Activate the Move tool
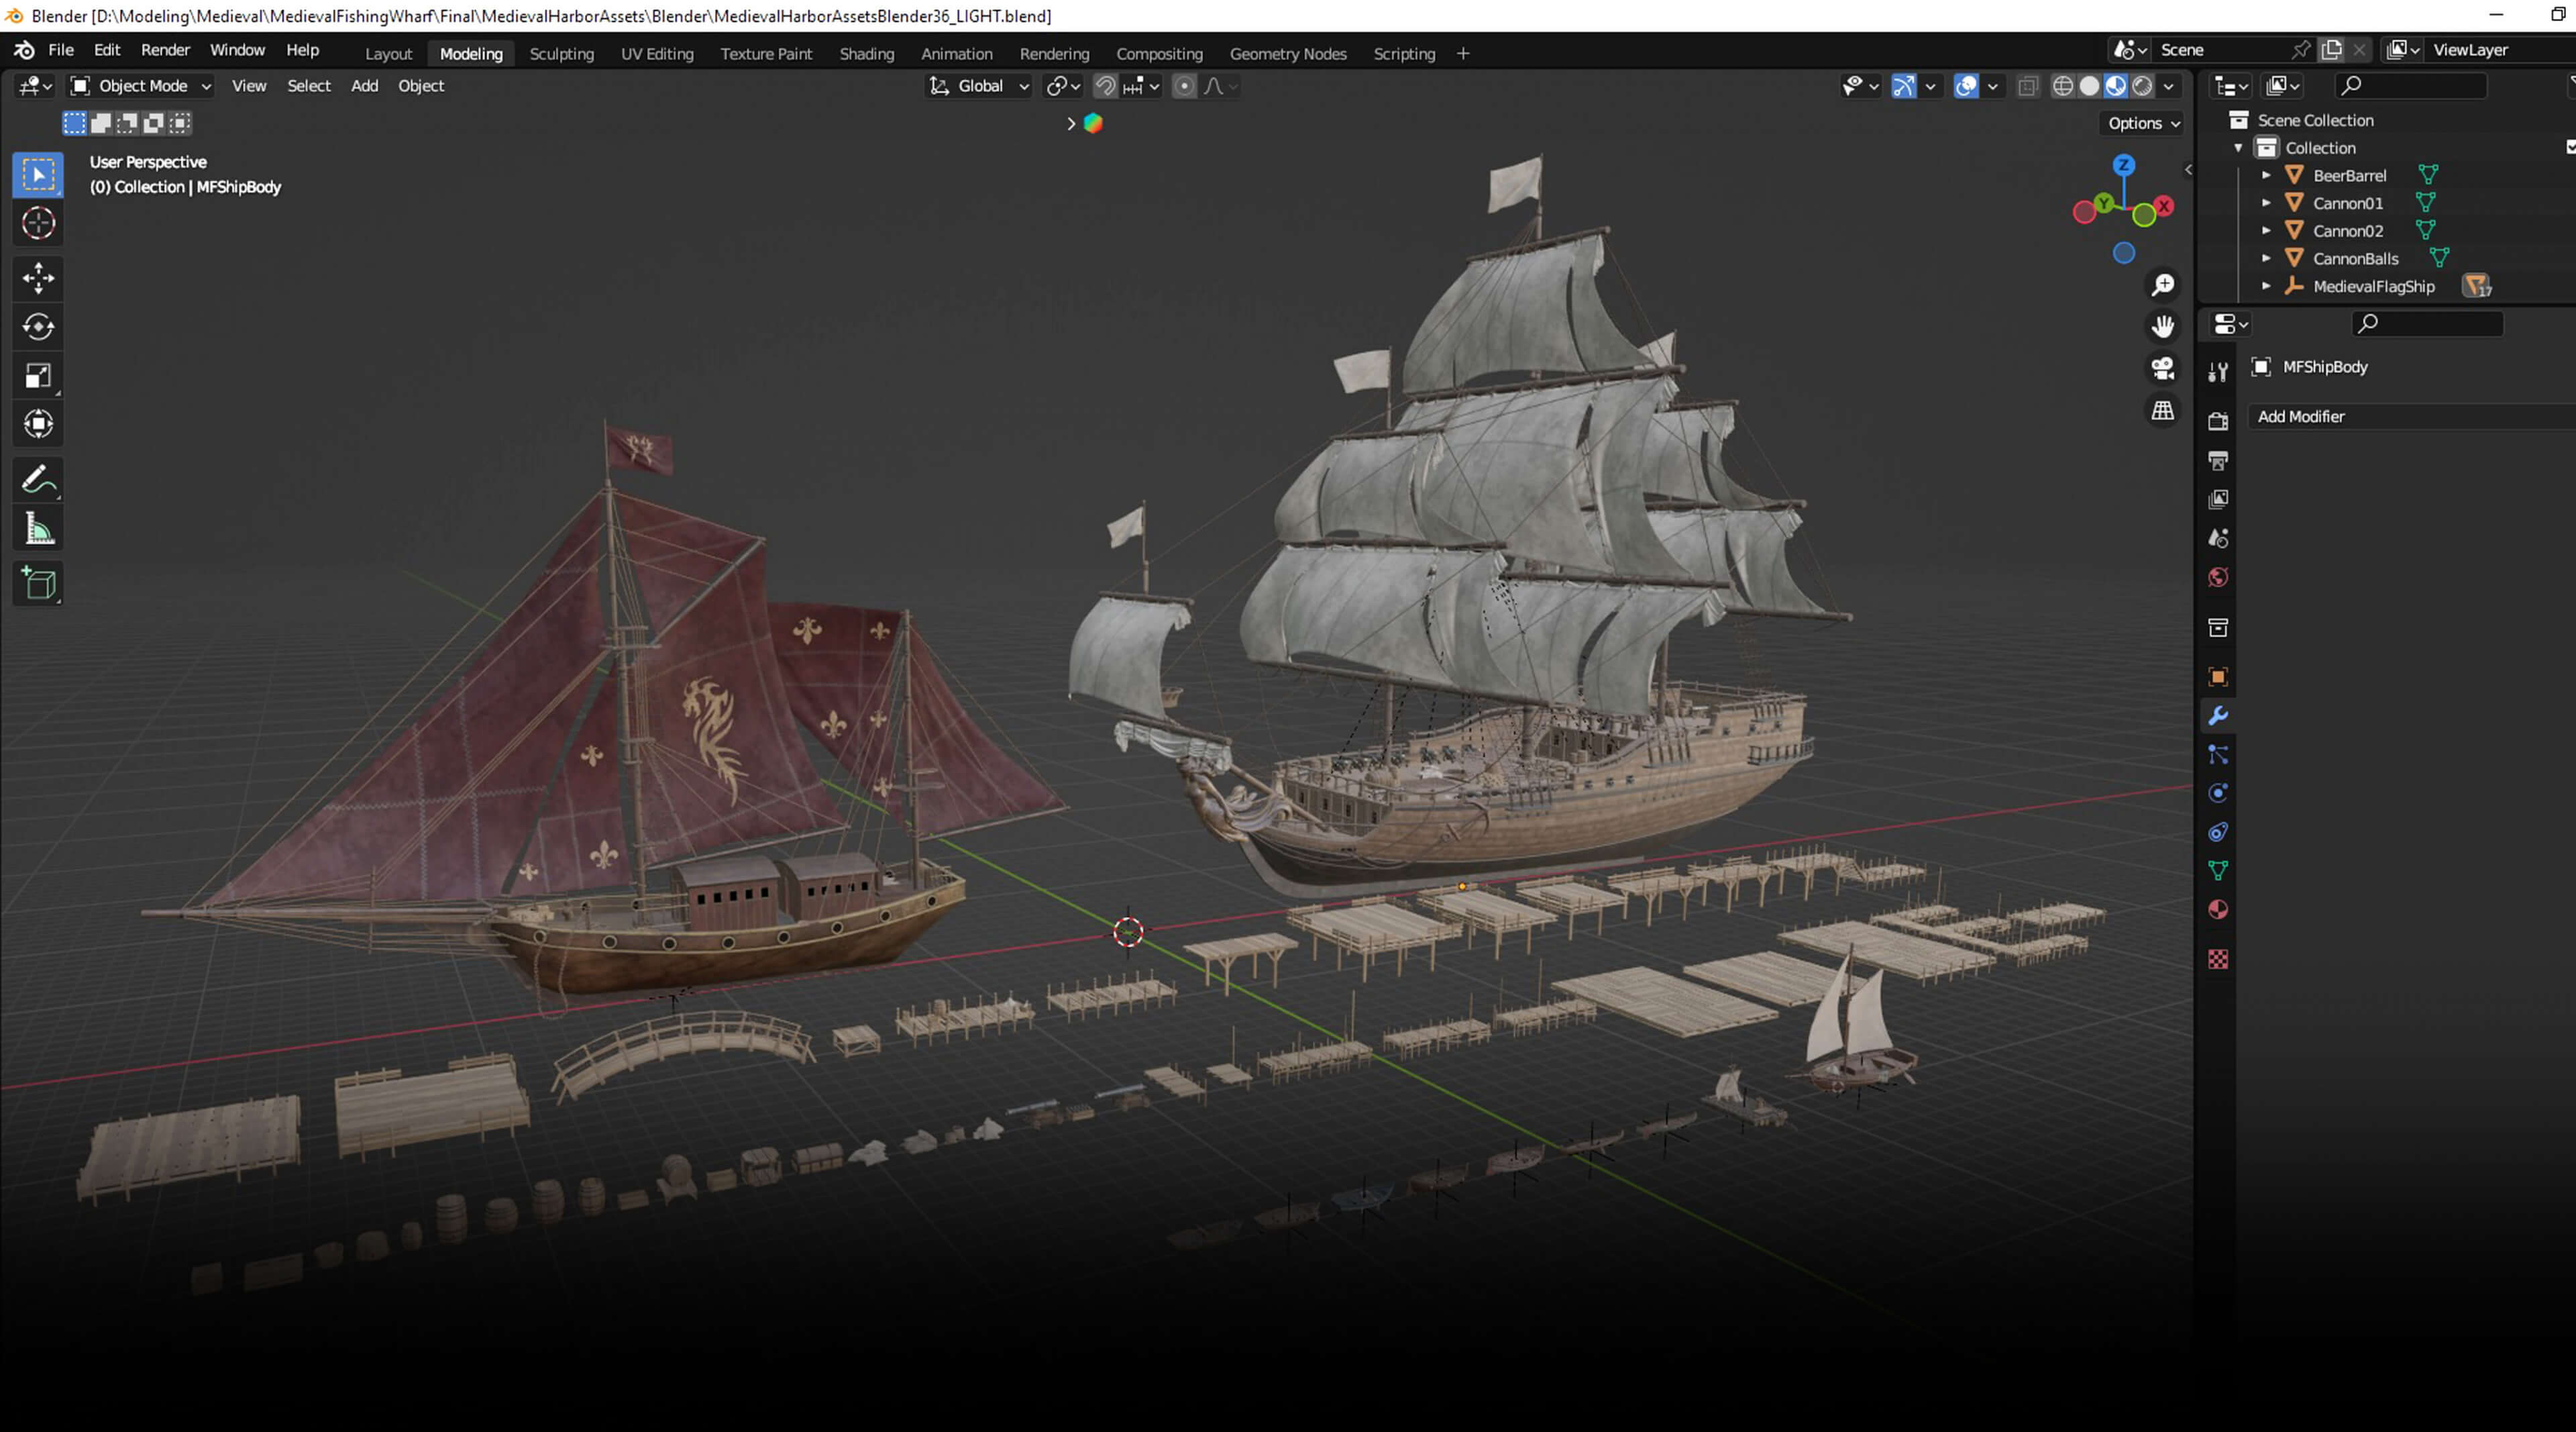The image size is (2576, 1432). coord(38,278)
